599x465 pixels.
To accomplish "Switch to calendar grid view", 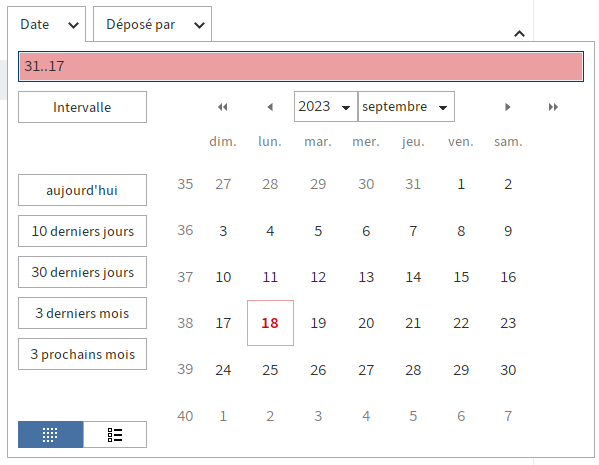I will [x=50, y=434].
